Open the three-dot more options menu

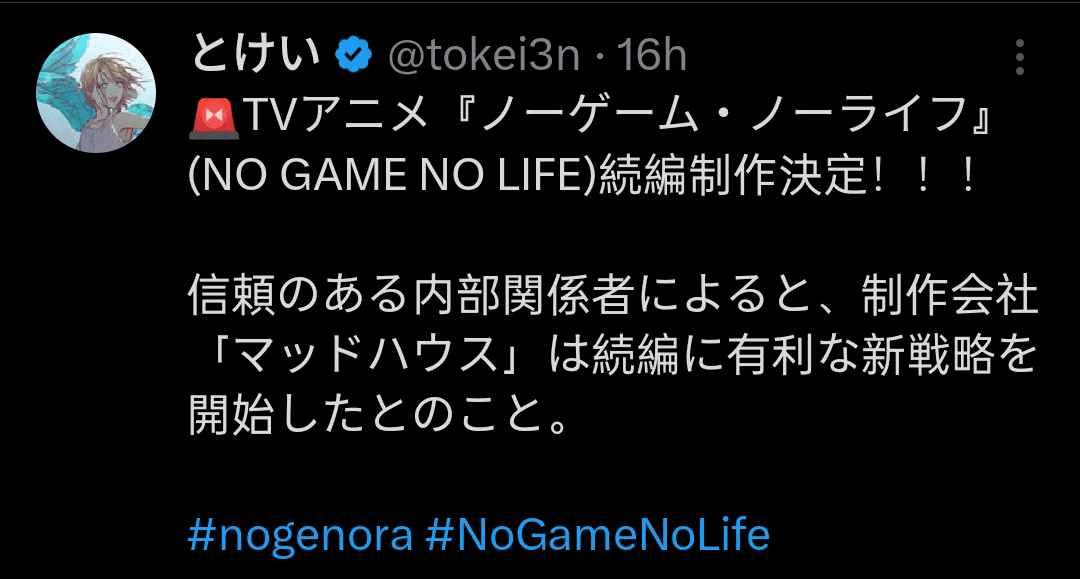point(1019,58)
